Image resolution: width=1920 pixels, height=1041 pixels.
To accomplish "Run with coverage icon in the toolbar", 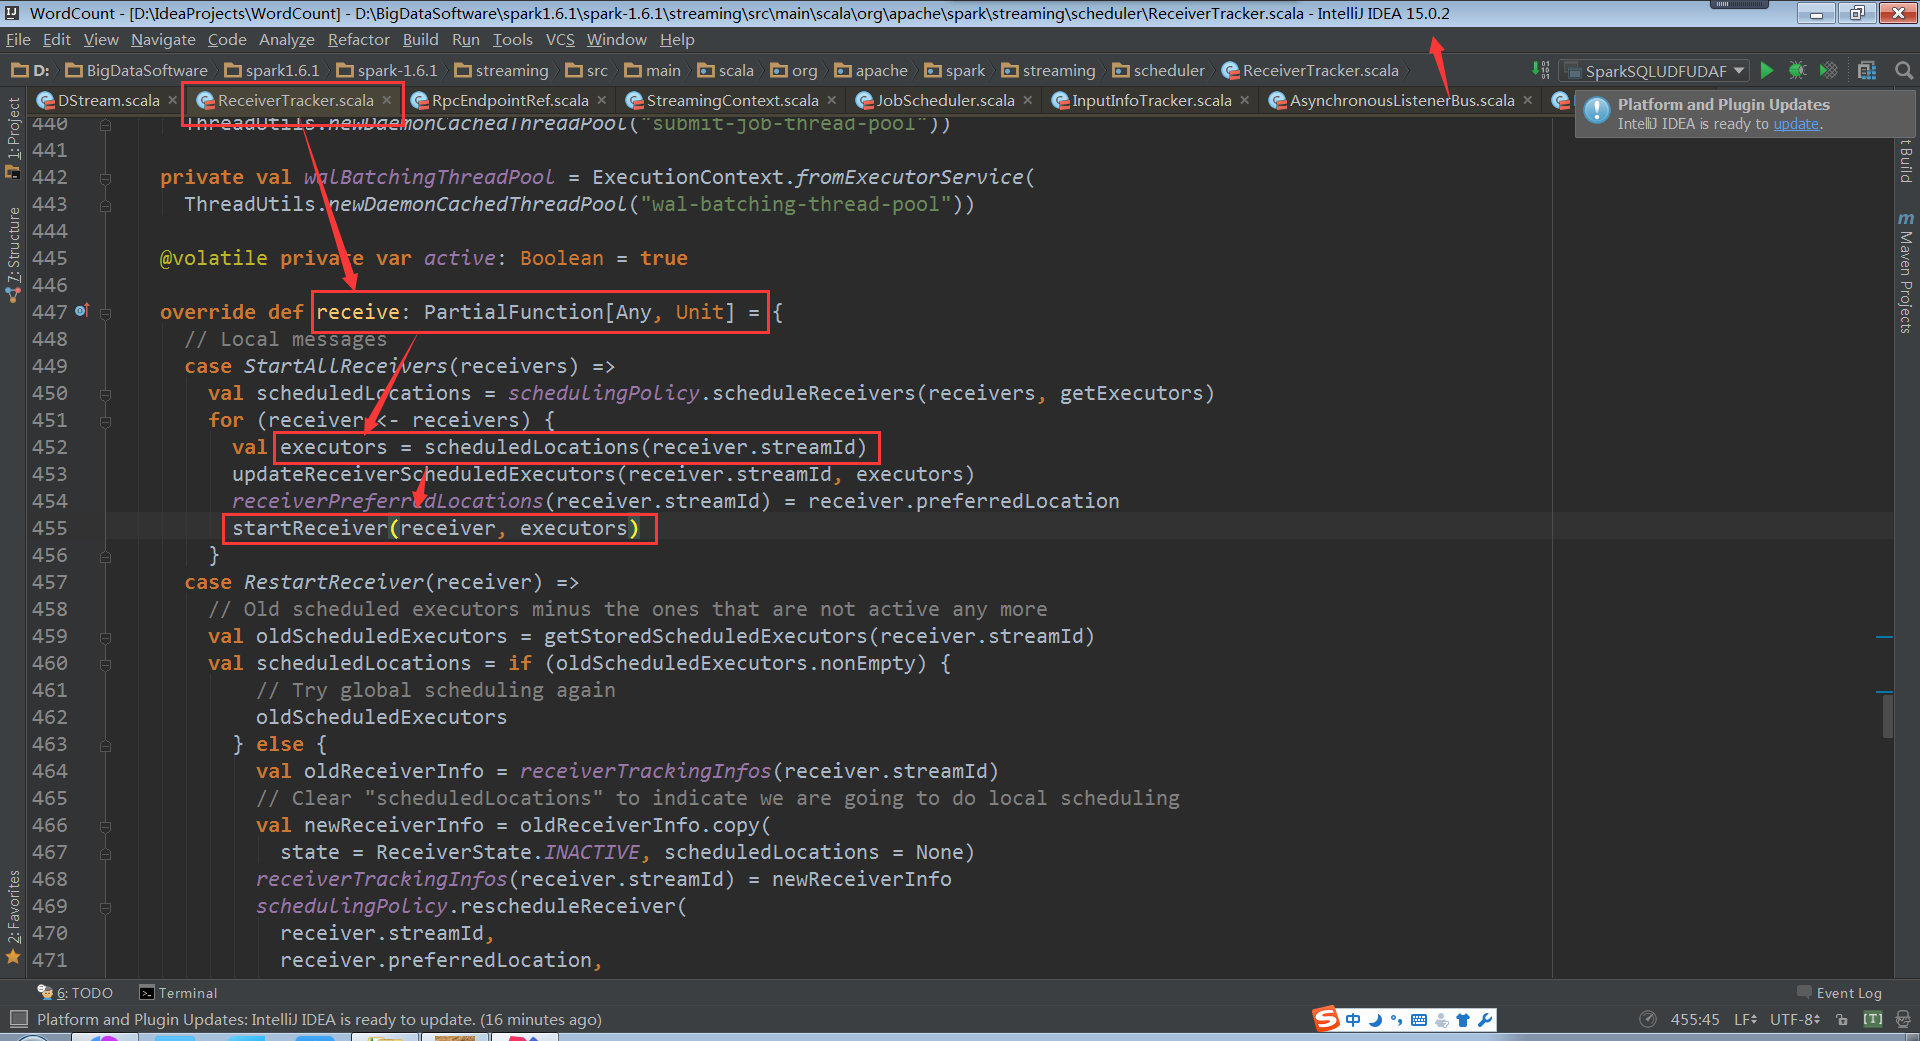I will click(1828, 70).
